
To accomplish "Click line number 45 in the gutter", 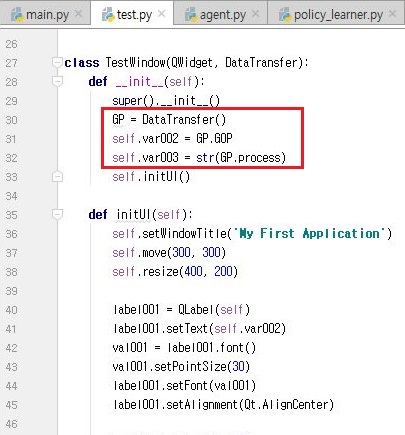I will coord(11,405).
